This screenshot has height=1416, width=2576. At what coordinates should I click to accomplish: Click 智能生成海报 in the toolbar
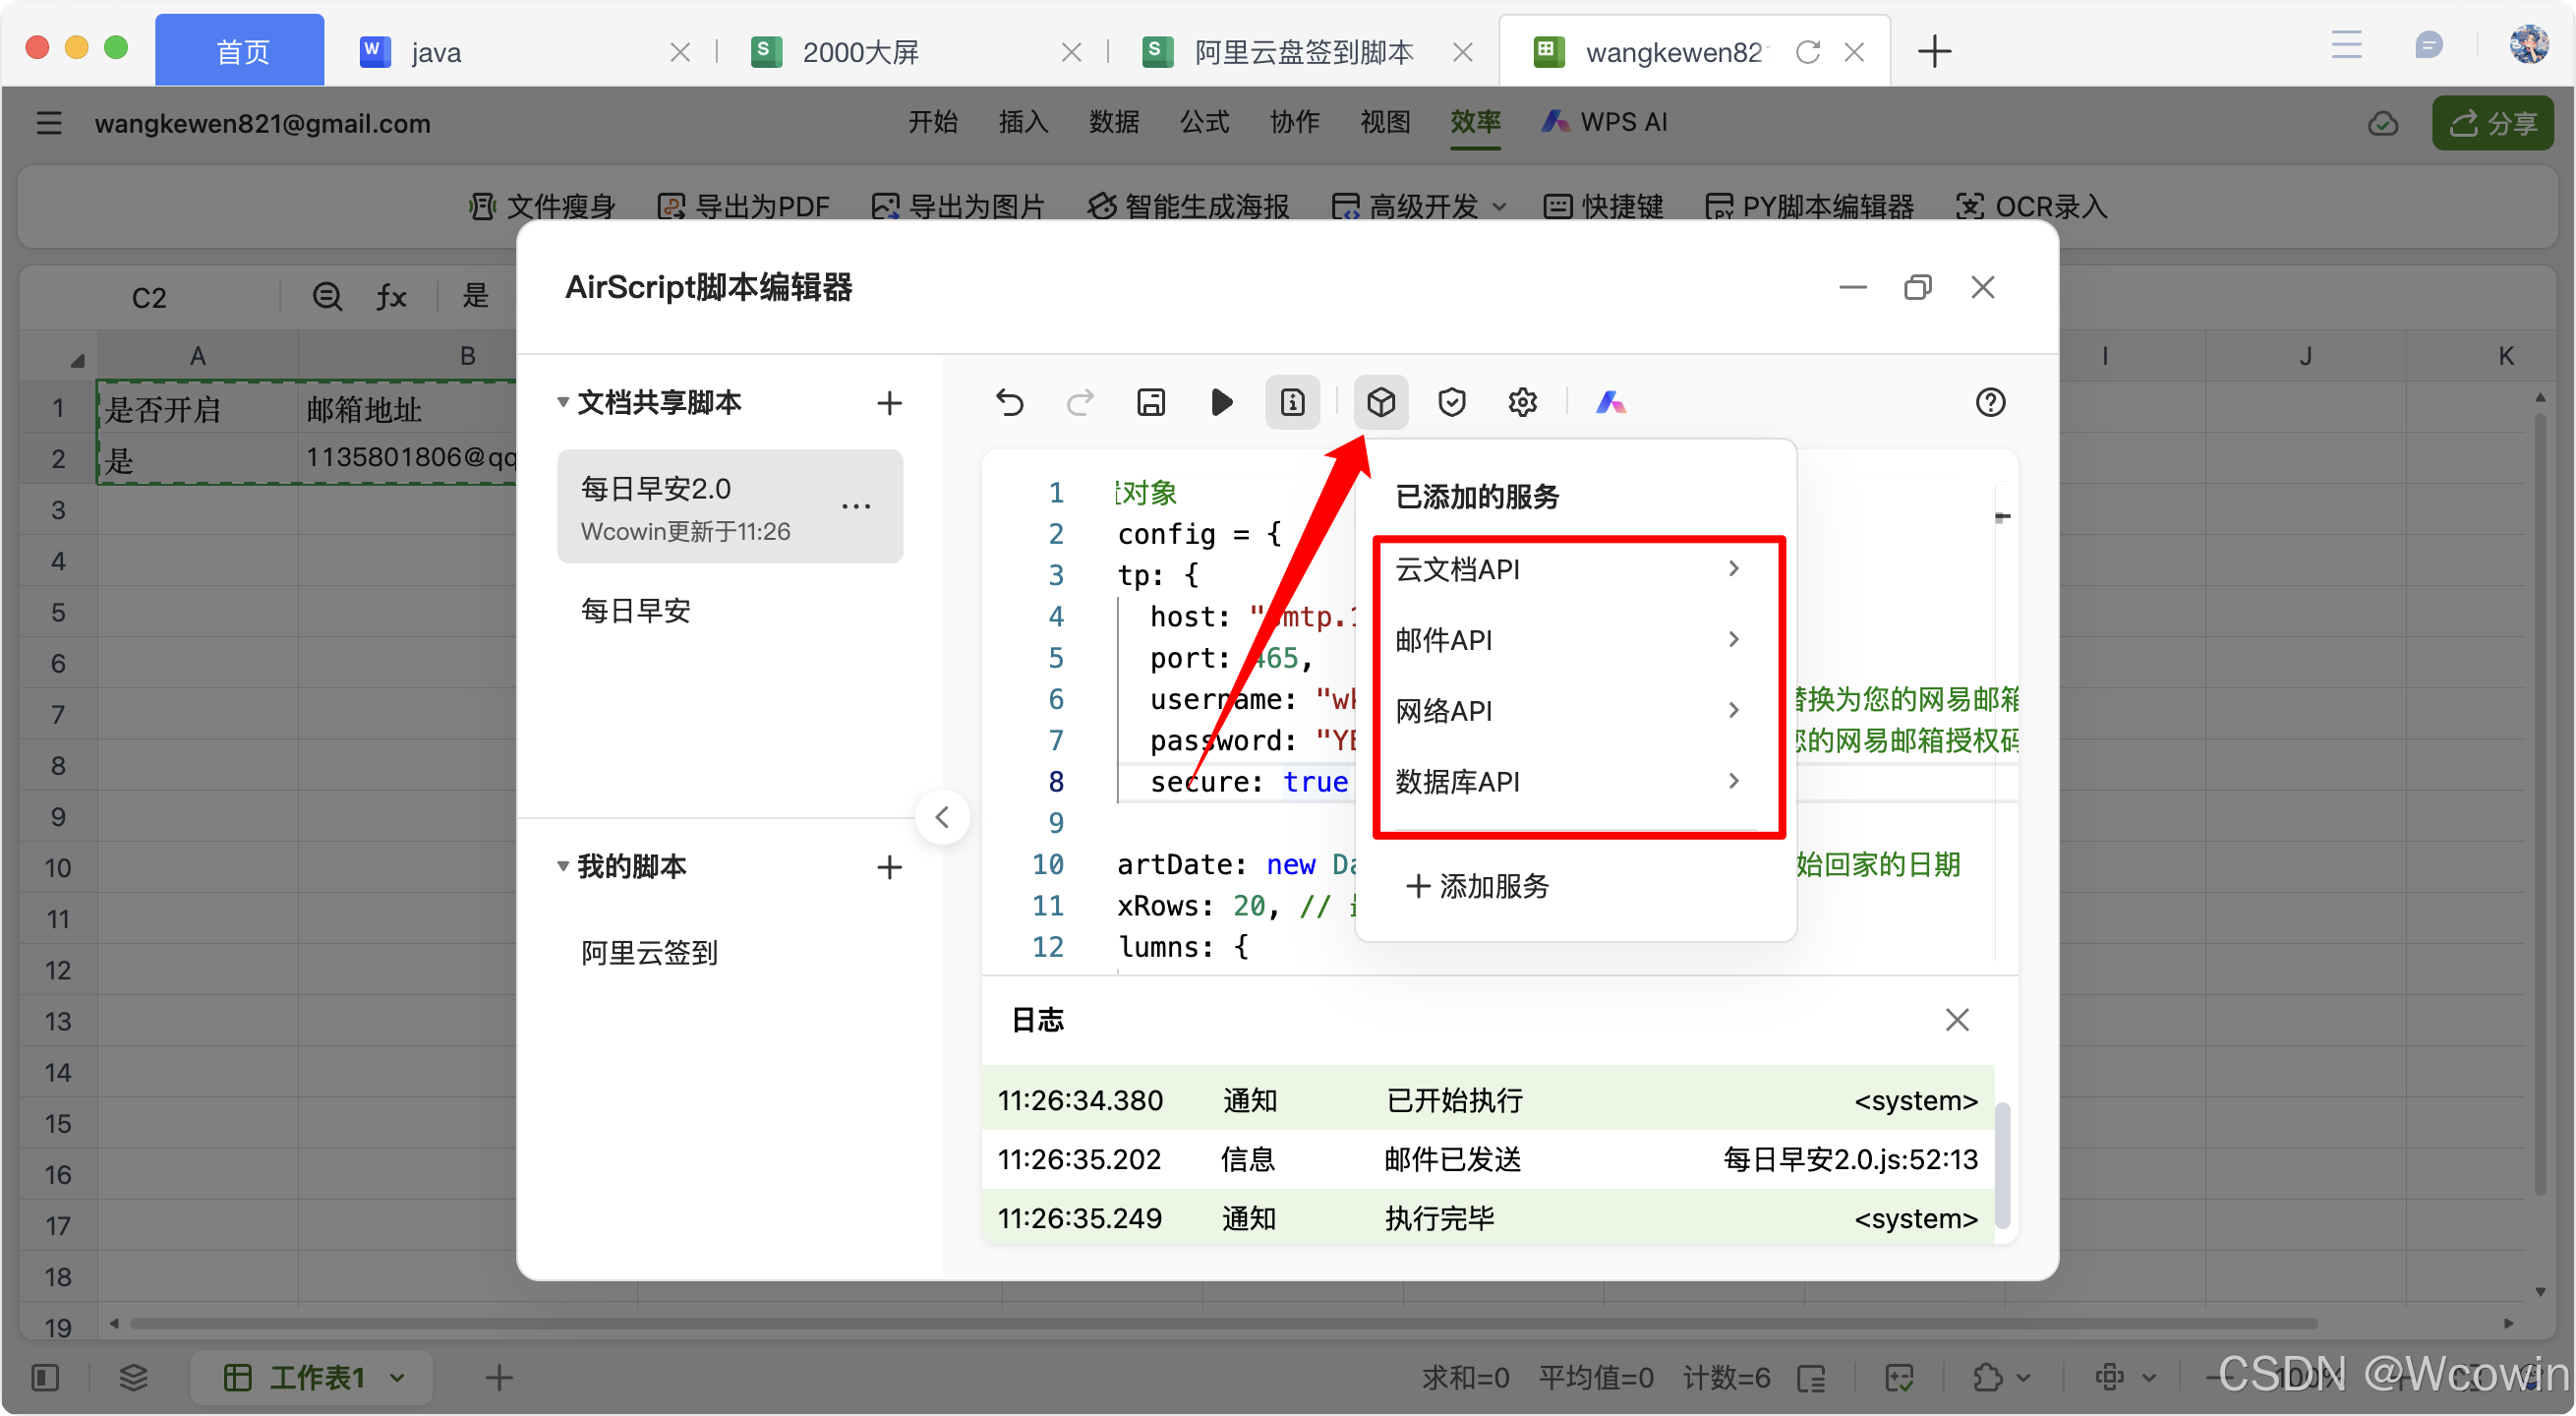click(x=1188, y=206)
